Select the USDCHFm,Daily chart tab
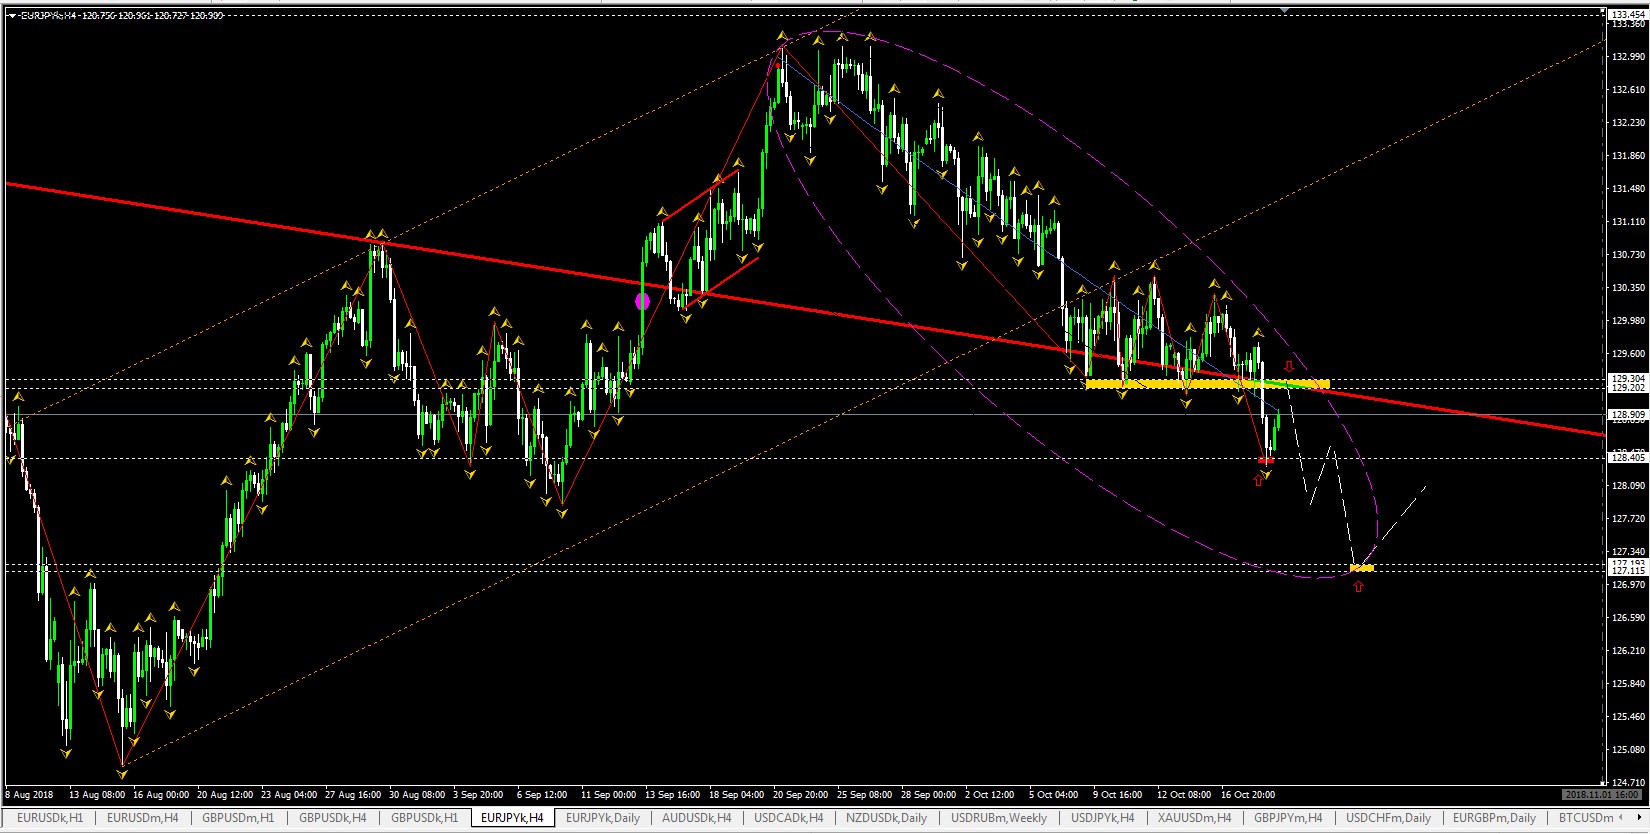This screenshot has height=834, width=1650. tap(1388, 818)
